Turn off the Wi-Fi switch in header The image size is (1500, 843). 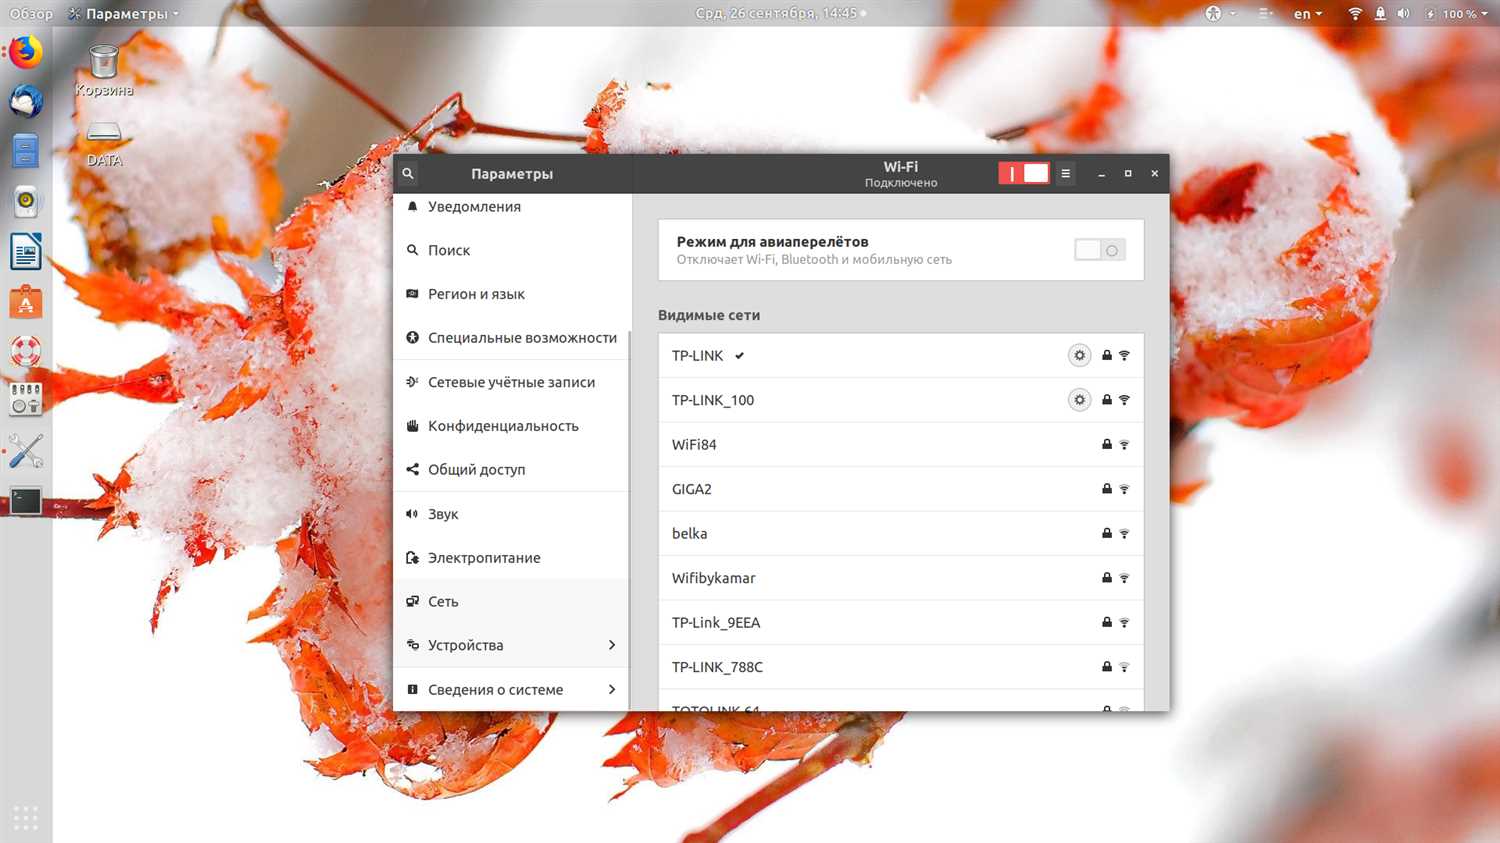(1024, 173)
